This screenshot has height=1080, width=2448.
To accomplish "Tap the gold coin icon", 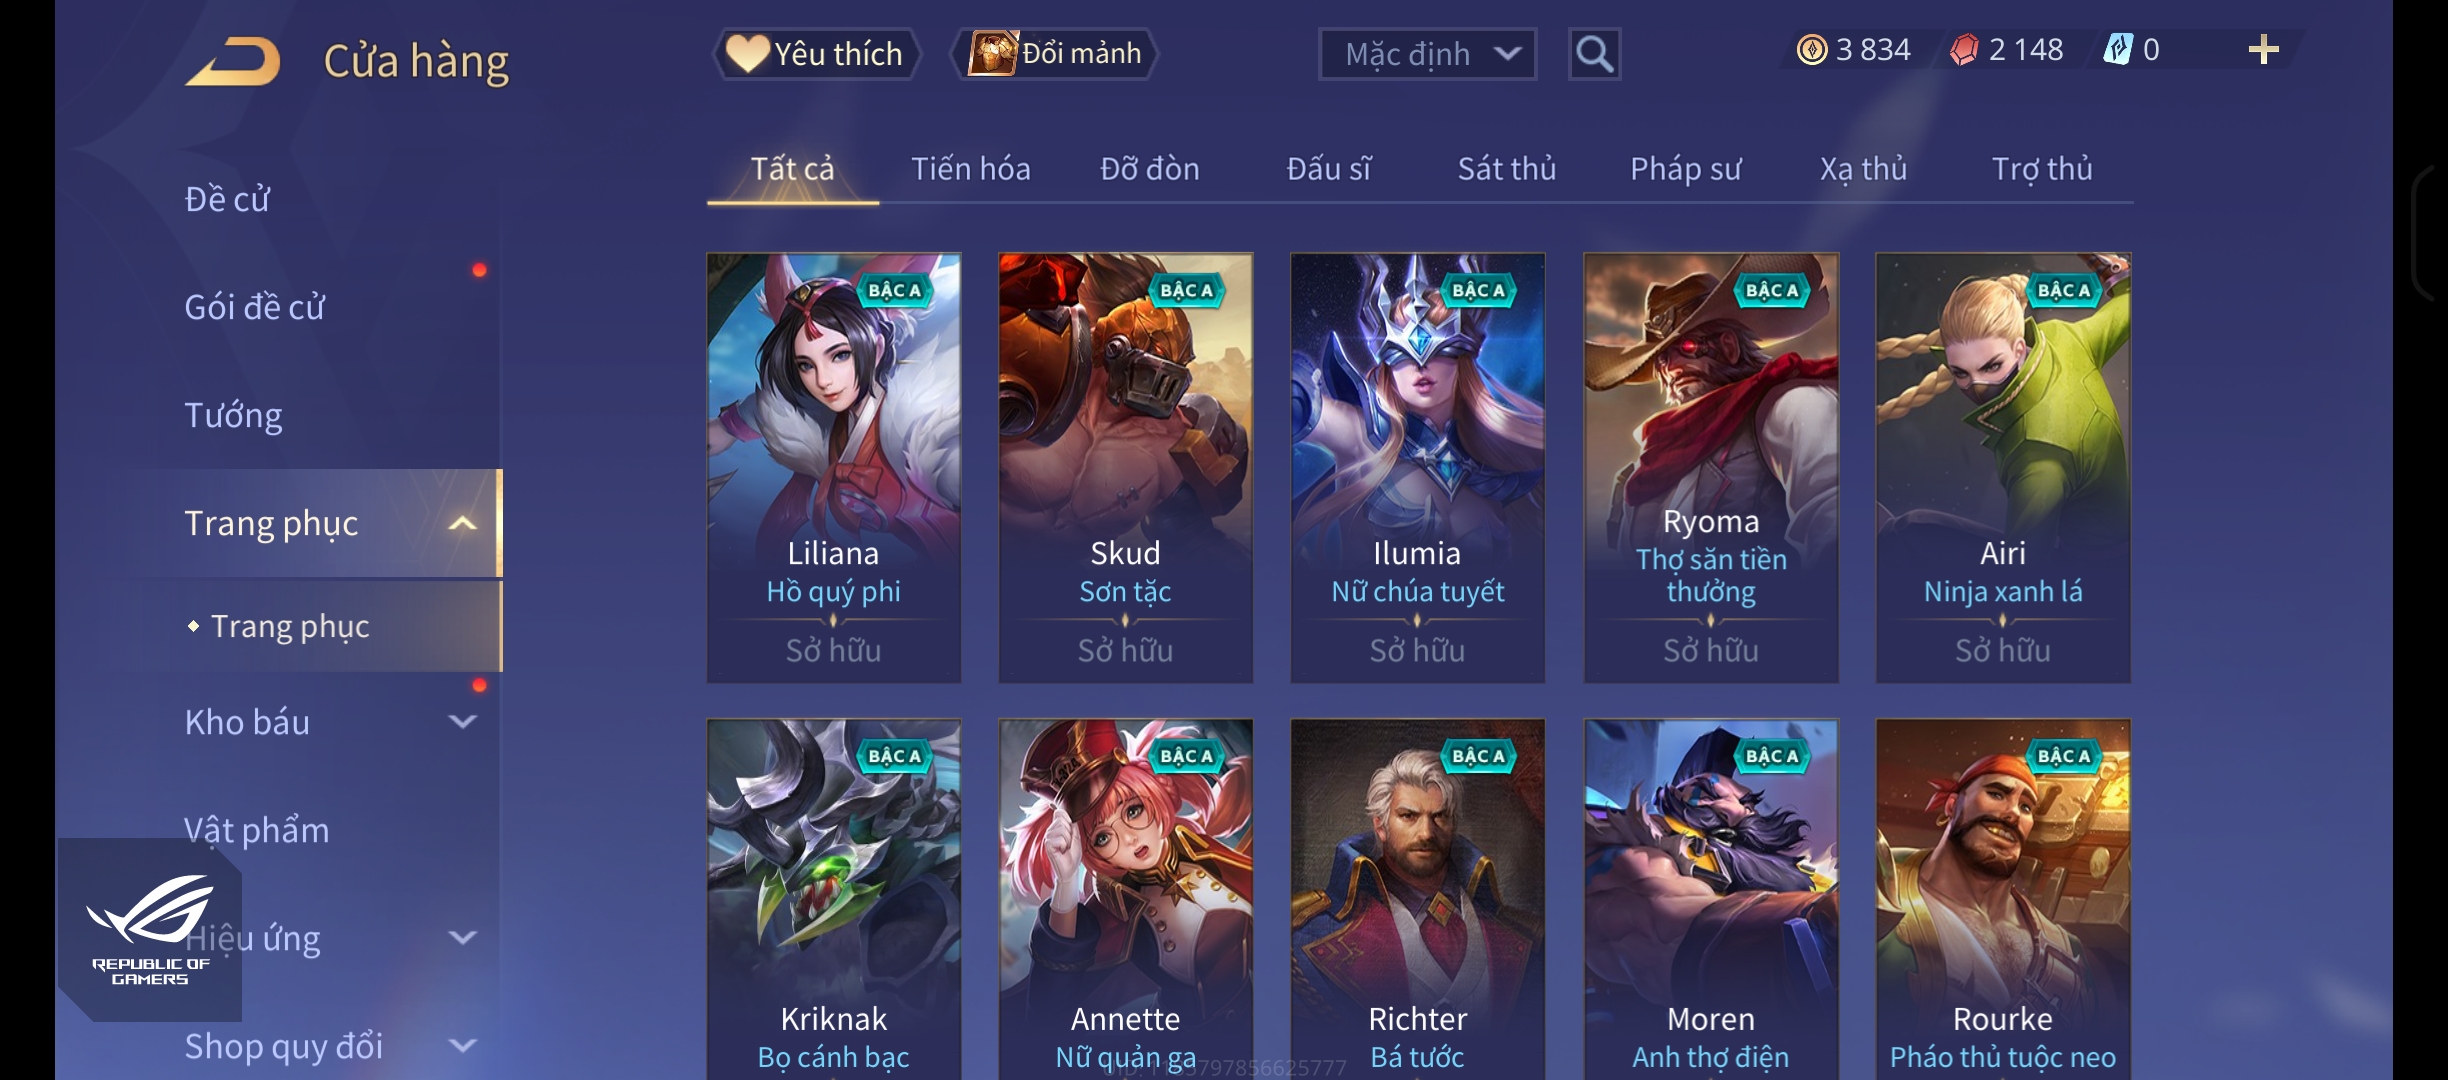I will click(1811, 49).
